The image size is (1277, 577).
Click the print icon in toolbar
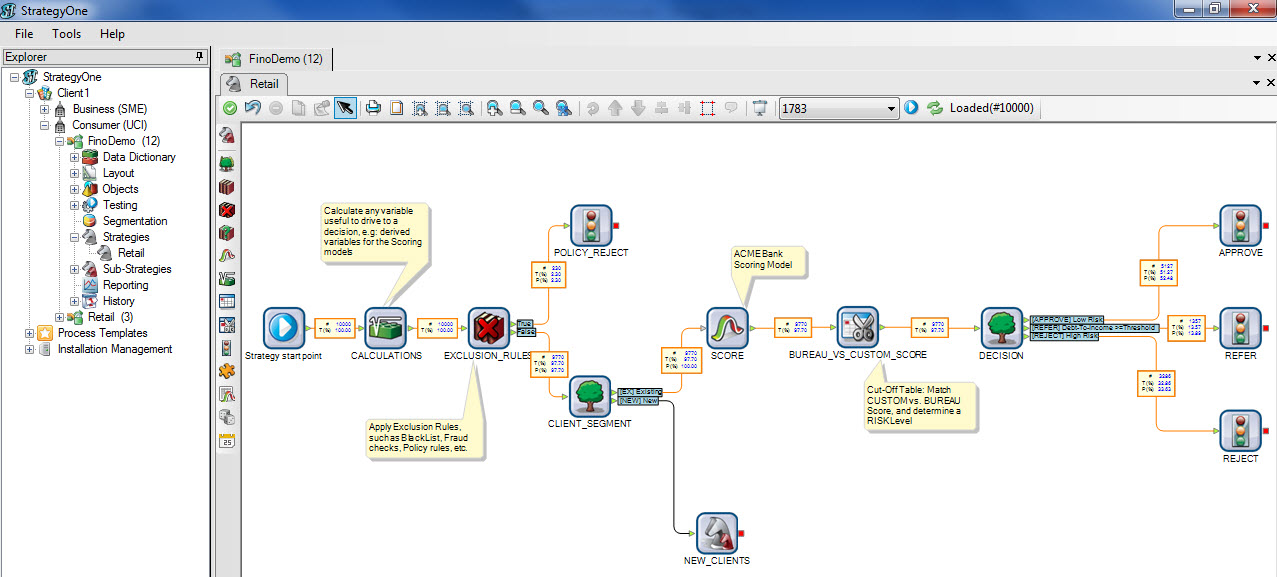tap(373, 108)
